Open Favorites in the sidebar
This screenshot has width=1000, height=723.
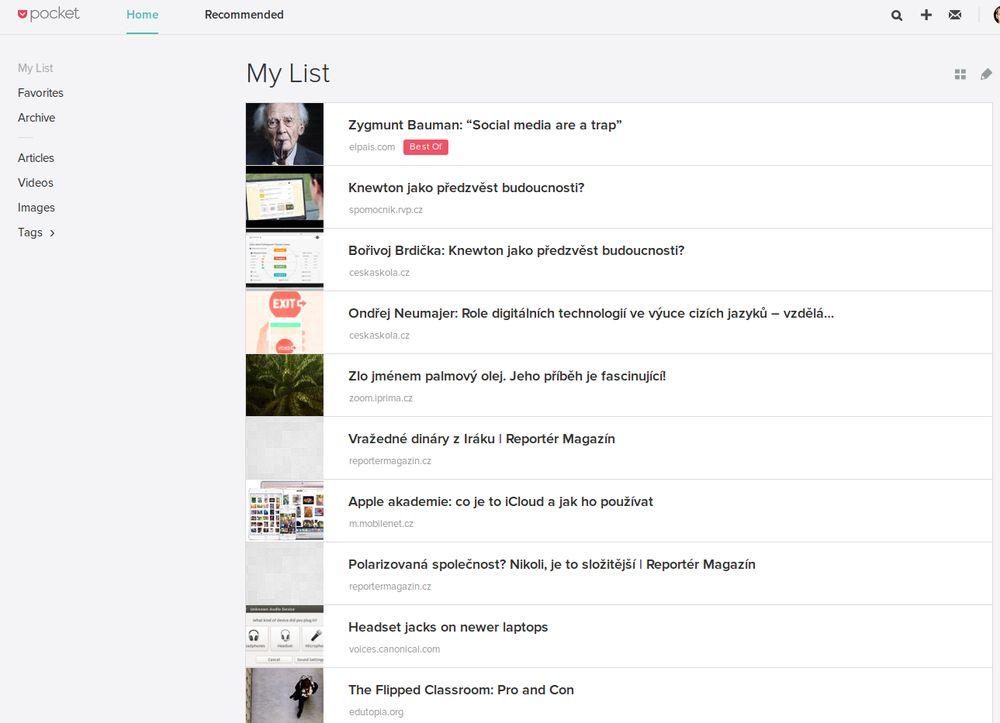coord(40,92)
